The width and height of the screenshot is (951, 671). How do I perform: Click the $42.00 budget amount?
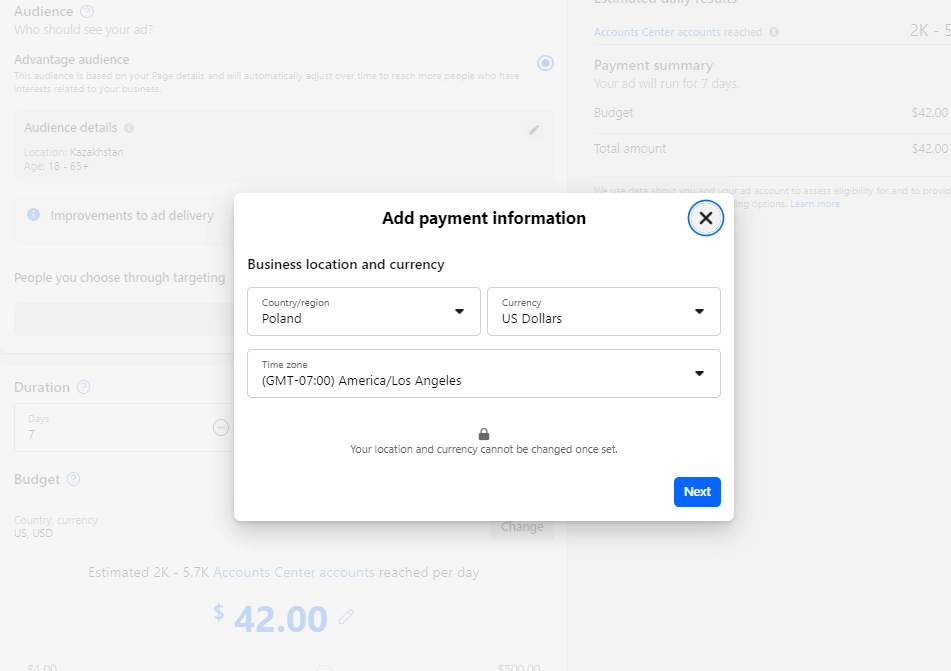click(x=929, y=113)
